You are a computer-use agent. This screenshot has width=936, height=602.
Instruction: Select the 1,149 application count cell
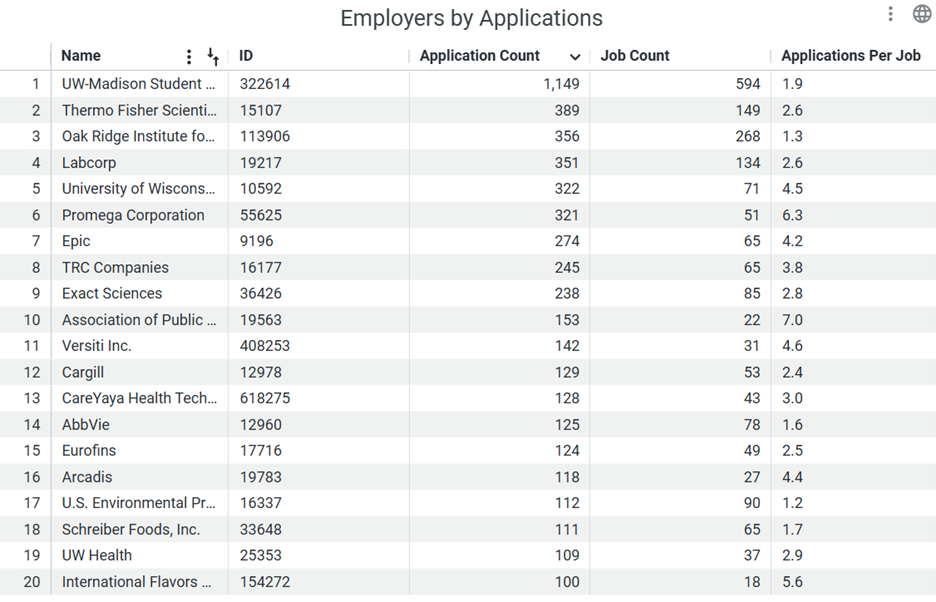tap(560, 84)
